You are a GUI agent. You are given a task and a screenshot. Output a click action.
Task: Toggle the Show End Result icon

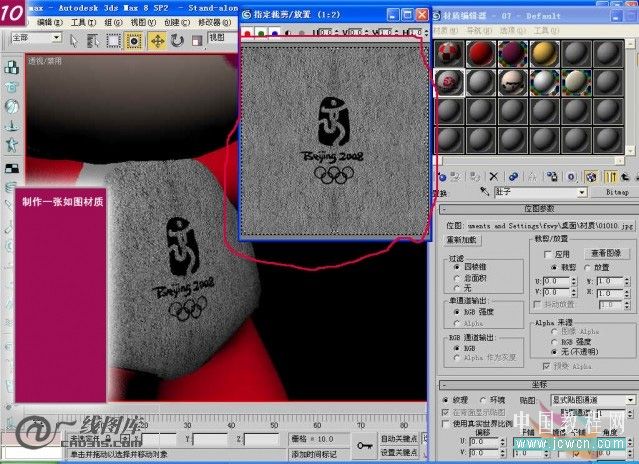click(x=610, y=177)
